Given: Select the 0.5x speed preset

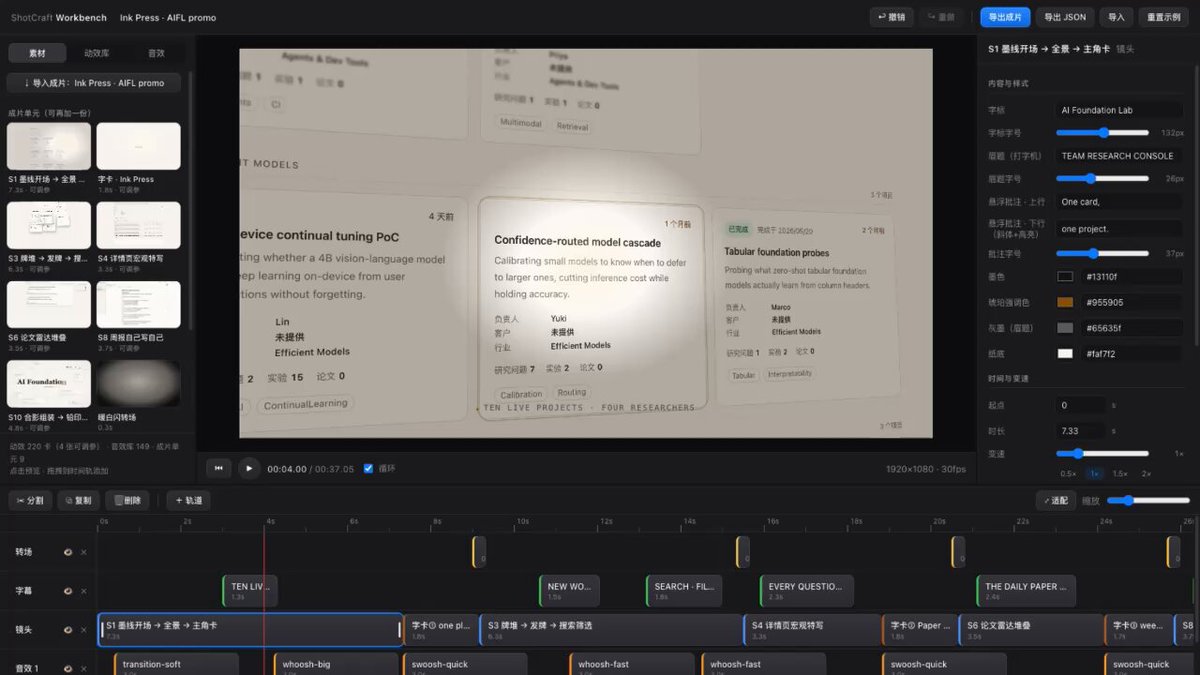Looking at the screenshot, I should click(1068, 474).
